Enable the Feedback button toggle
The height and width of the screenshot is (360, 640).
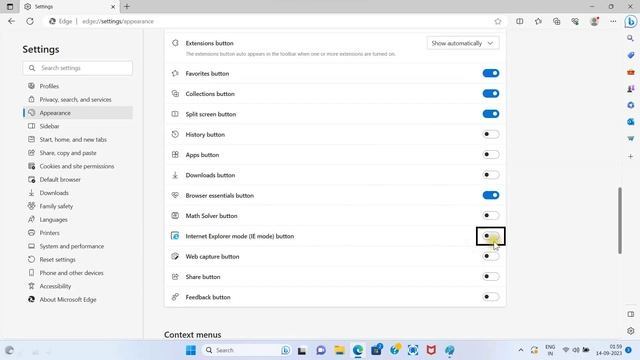coord(491,297)
